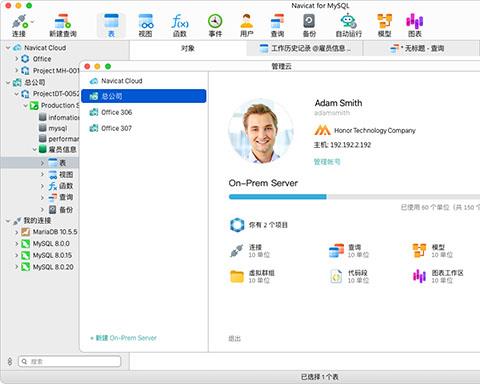Click the 查询 icon in On-Prem Server panel
480x384 pixels.
pyautogui.click(x=336, y=251)
